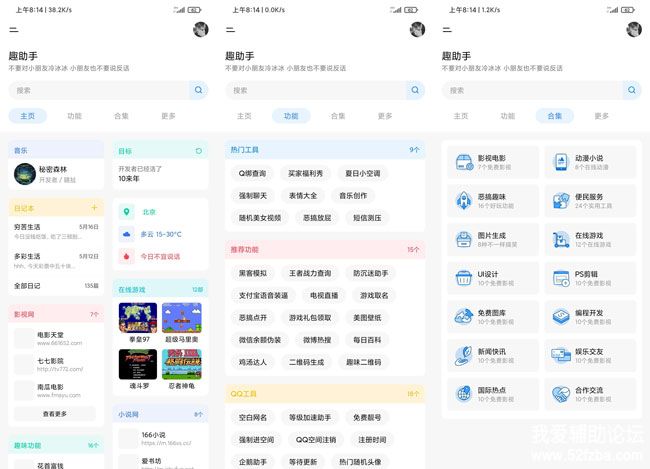Screen dimensions: 650x469
Task: Add a diary entry with the 日记本 plus icon
Action: coord(94,207)
